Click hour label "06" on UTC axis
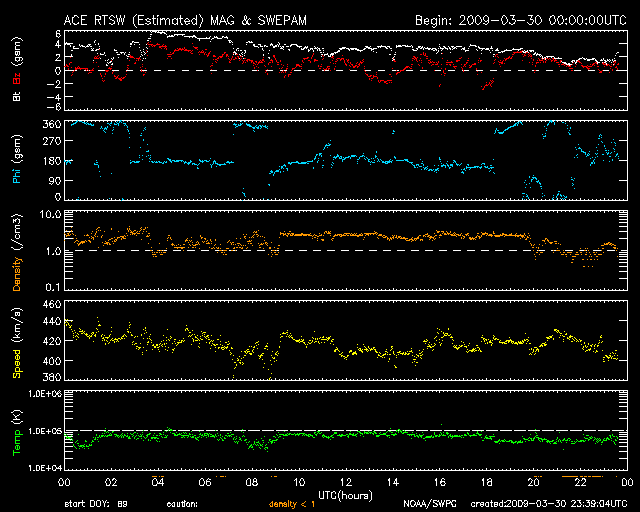The width and height of the screenshot is (640, 512). tap(205, 482)
